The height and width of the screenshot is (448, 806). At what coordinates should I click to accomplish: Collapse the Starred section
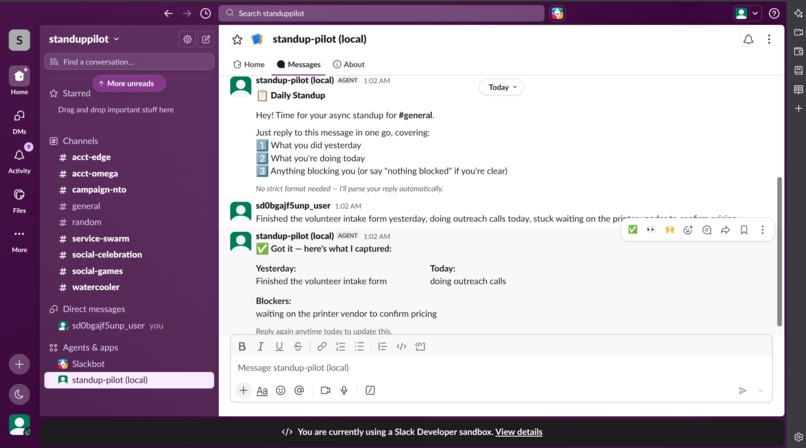pos(76,94)
